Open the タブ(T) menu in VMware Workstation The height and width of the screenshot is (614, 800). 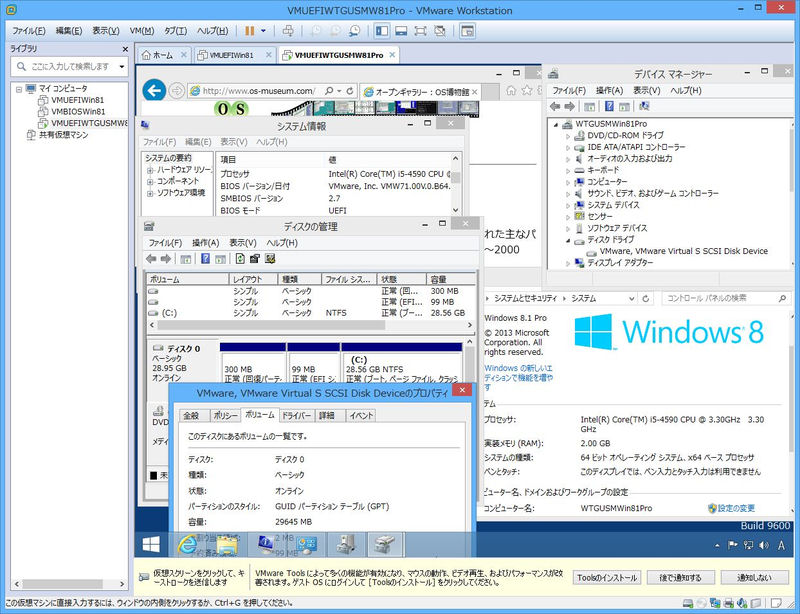[x=175, y=31]
